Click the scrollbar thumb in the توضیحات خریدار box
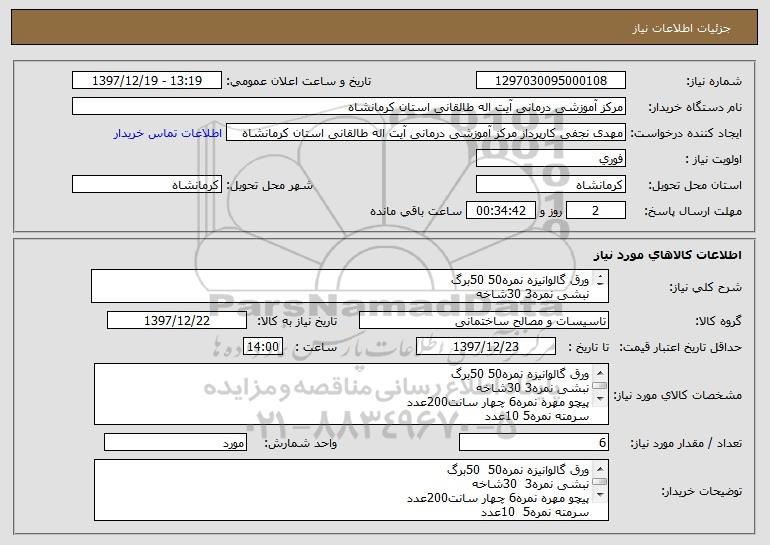 click(600, 482)
